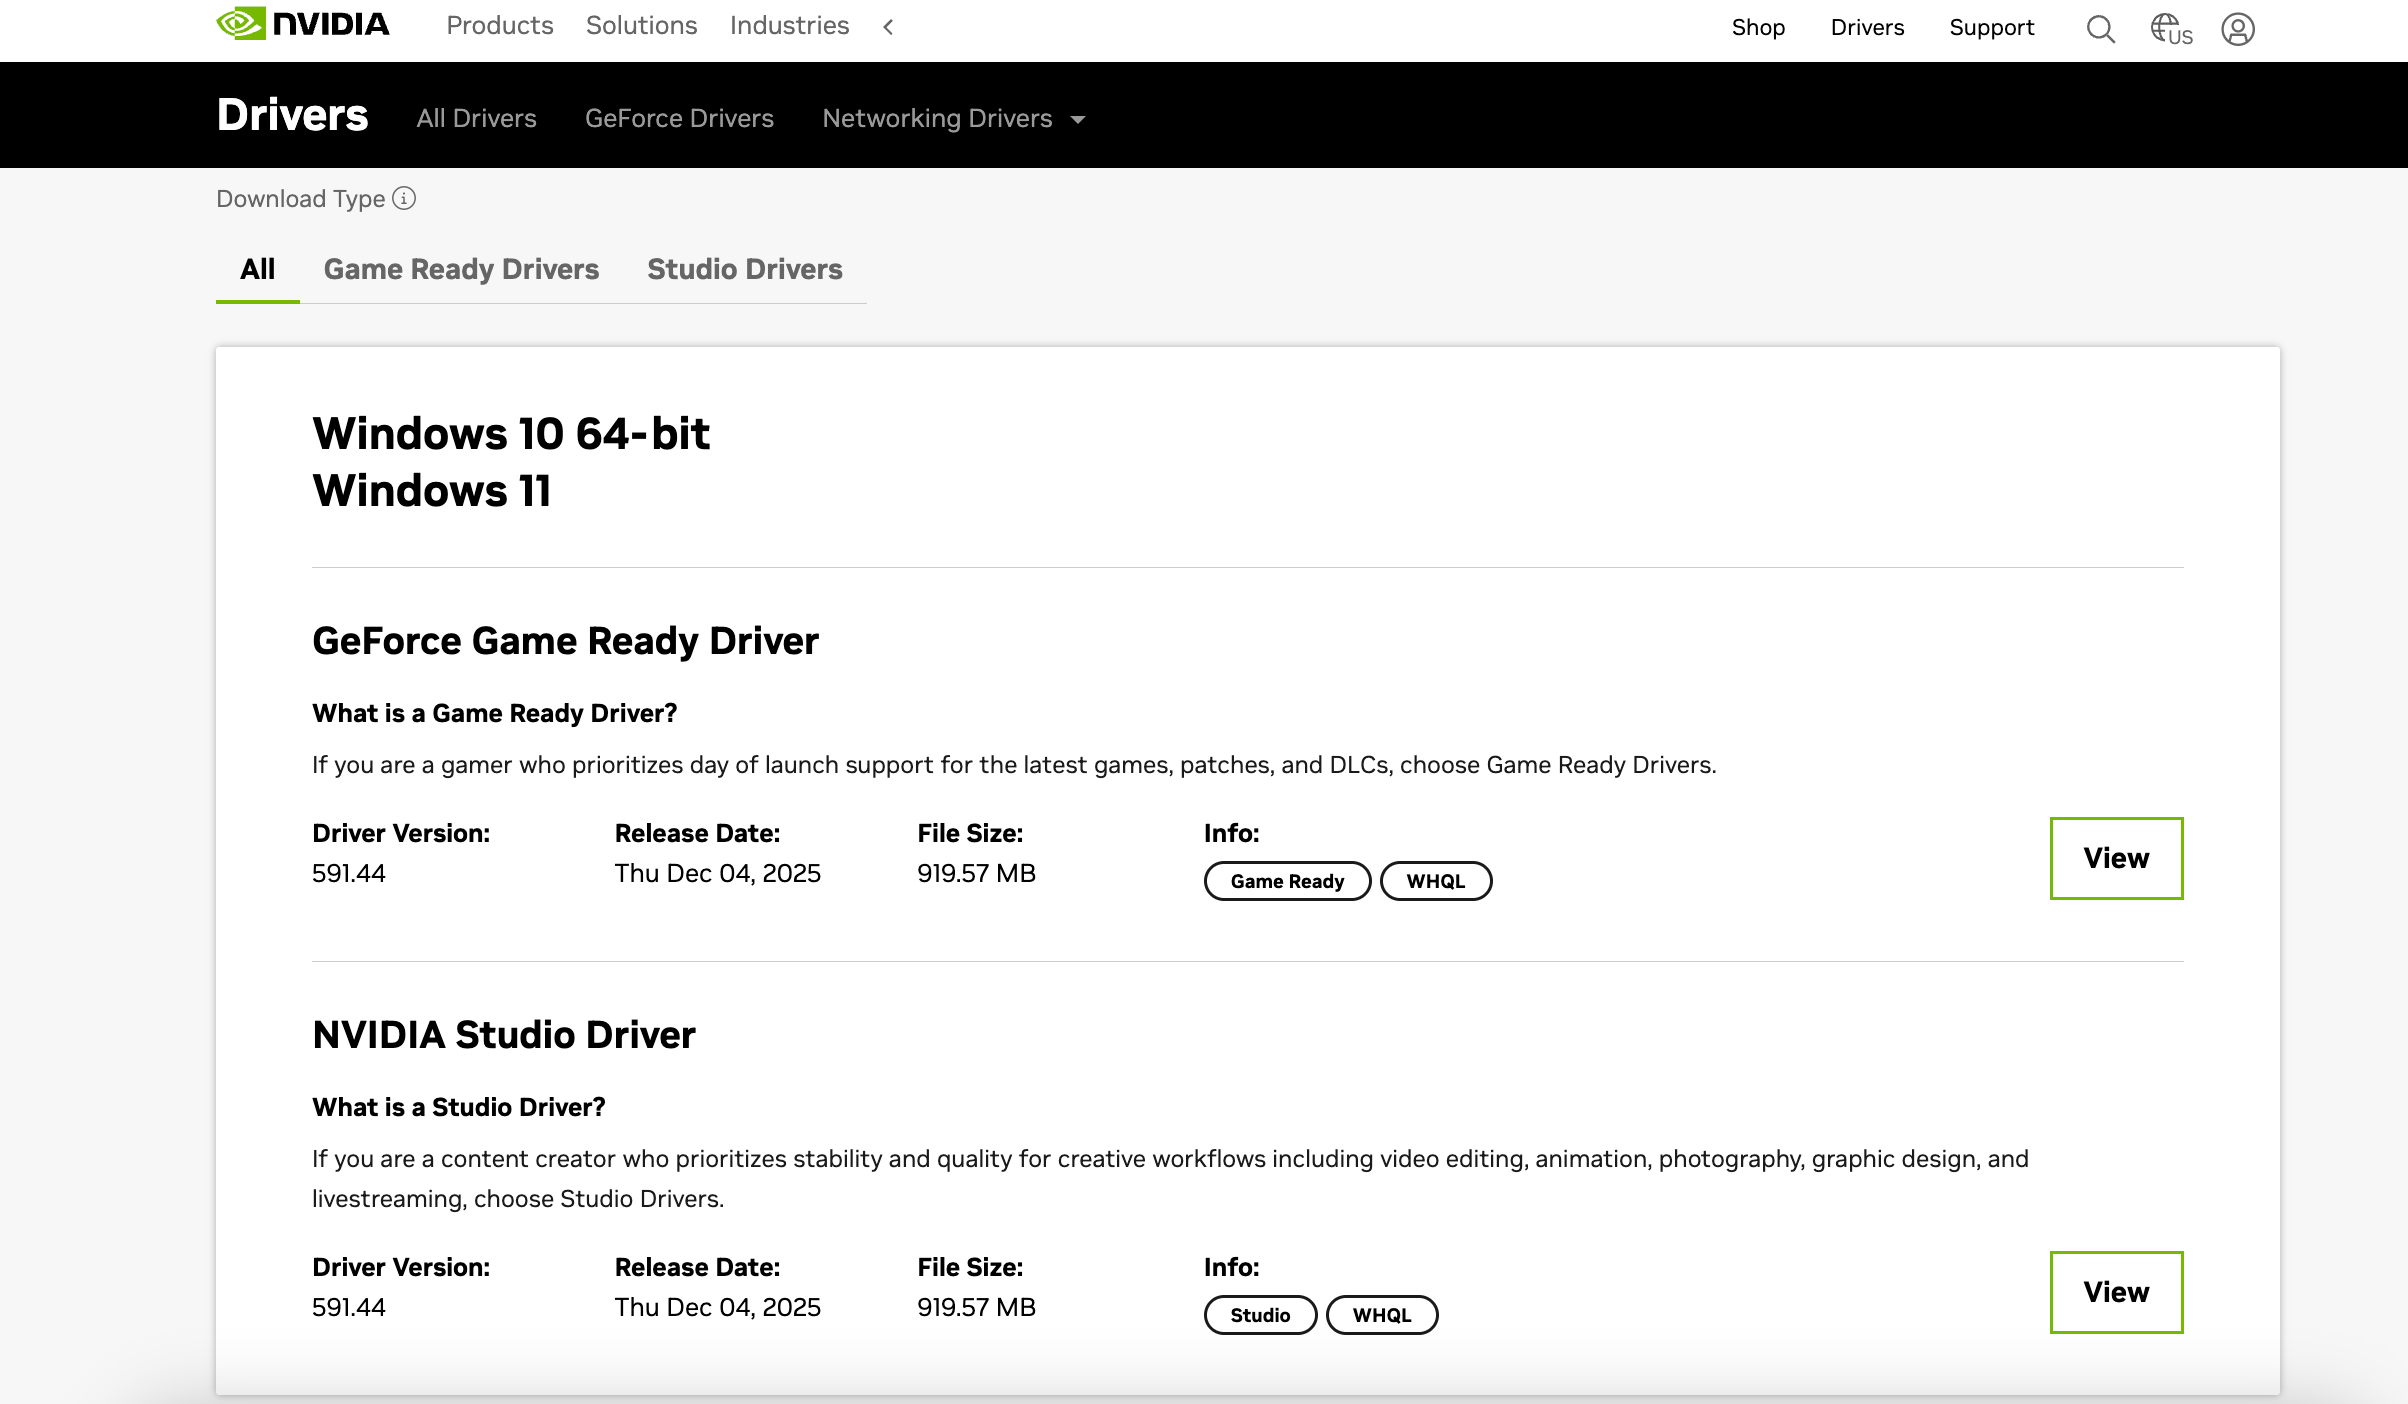Open the user account icon
Viewport: 2408px width, 1404px height.
point(2239,29)
